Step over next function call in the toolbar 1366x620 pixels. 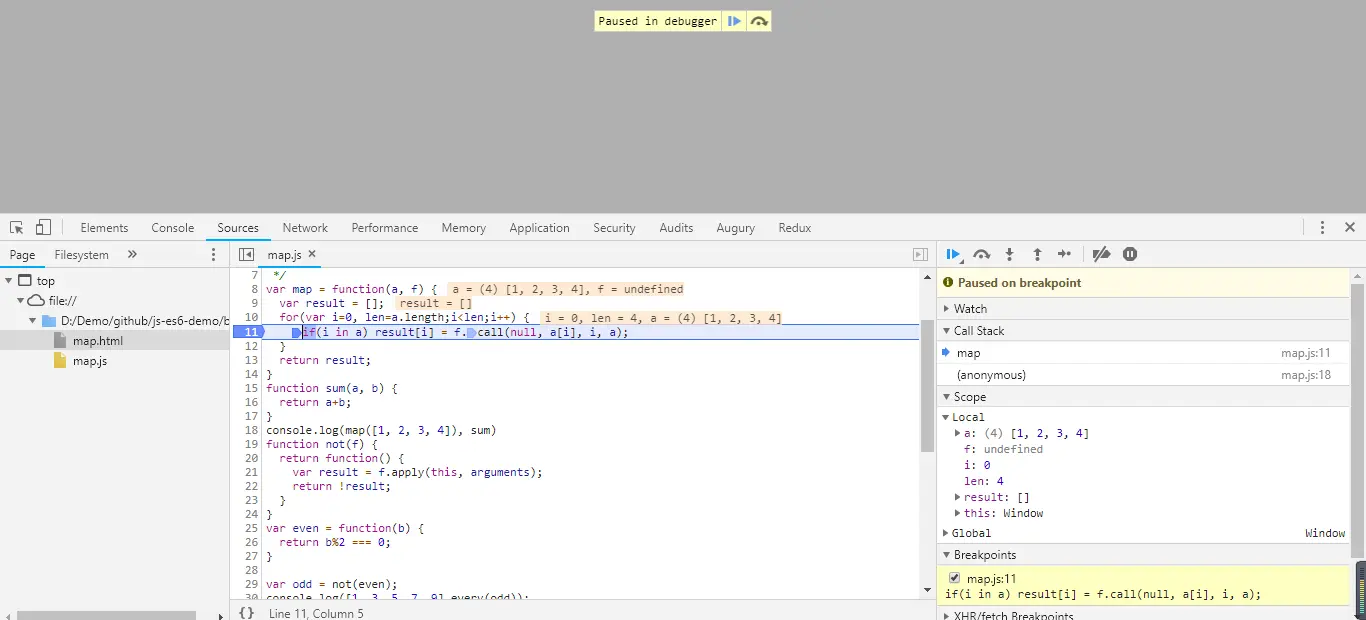982,255
